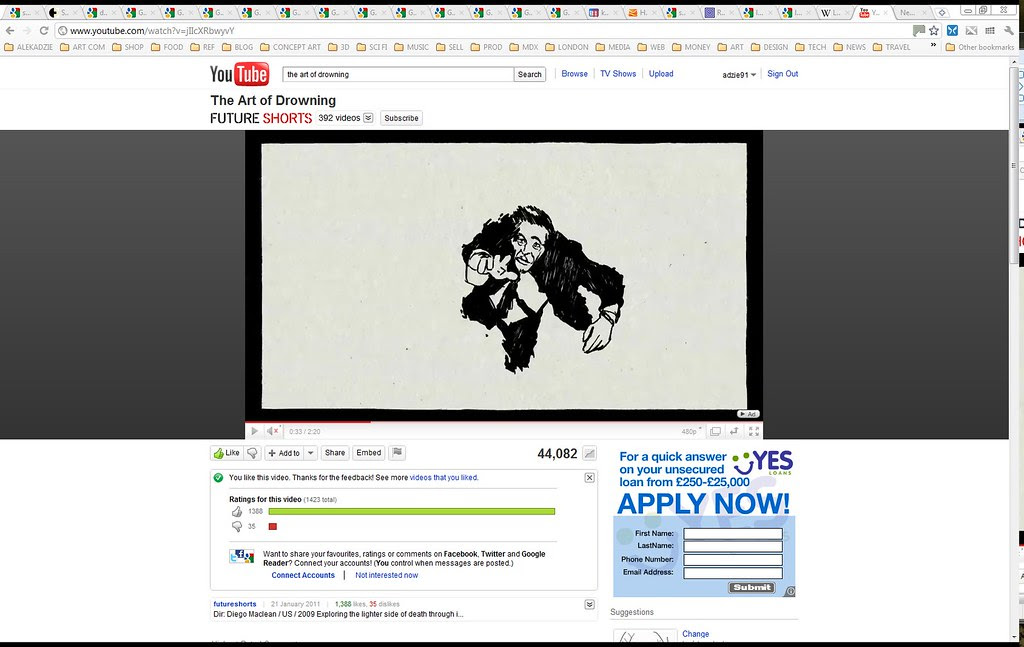This screenshot has width=1024, height=647.
Task: Click the Ad label on the video
Action: click(x=748, y=414)
